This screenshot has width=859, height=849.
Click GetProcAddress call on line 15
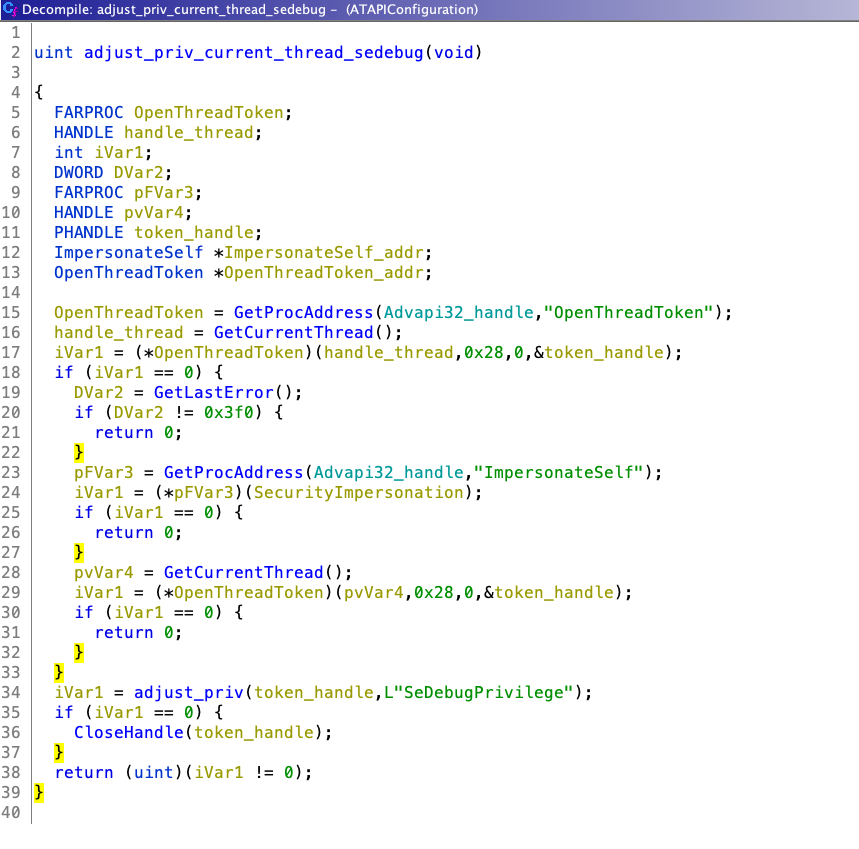tap(303, 312)
